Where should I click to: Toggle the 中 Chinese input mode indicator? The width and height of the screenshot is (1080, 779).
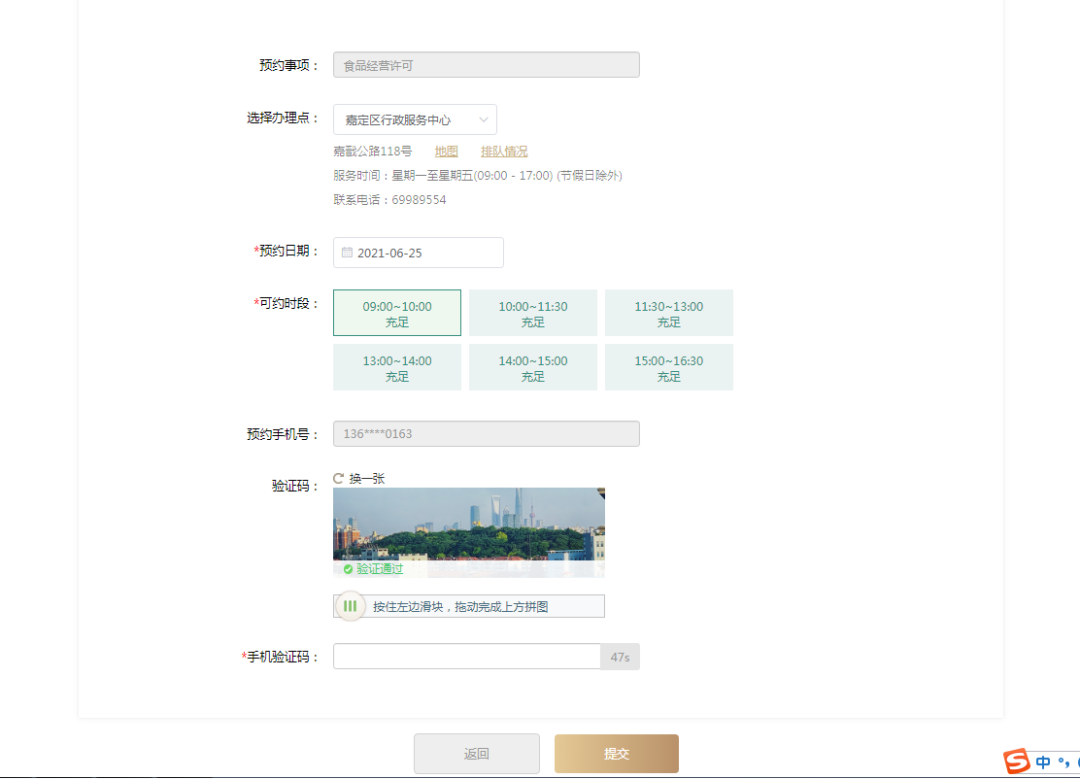click(x=1044, y=762)
